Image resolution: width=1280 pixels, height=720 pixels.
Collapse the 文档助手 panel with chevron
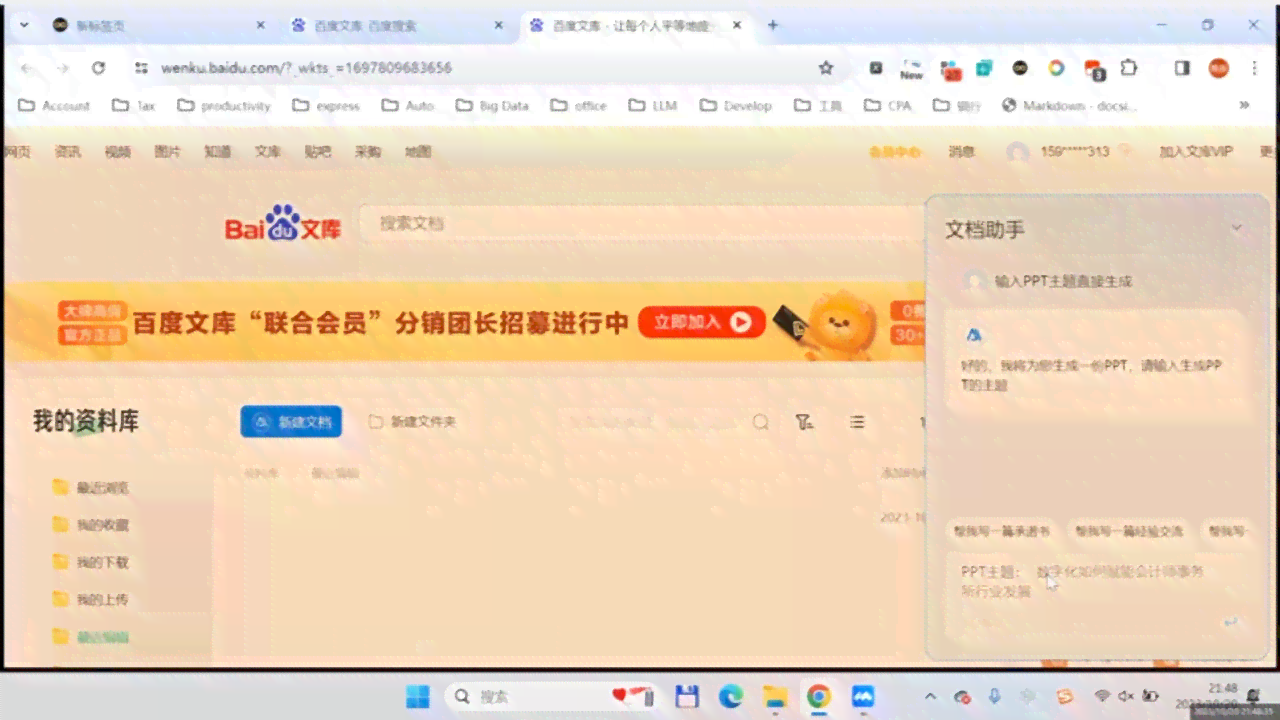[1236, 228]
